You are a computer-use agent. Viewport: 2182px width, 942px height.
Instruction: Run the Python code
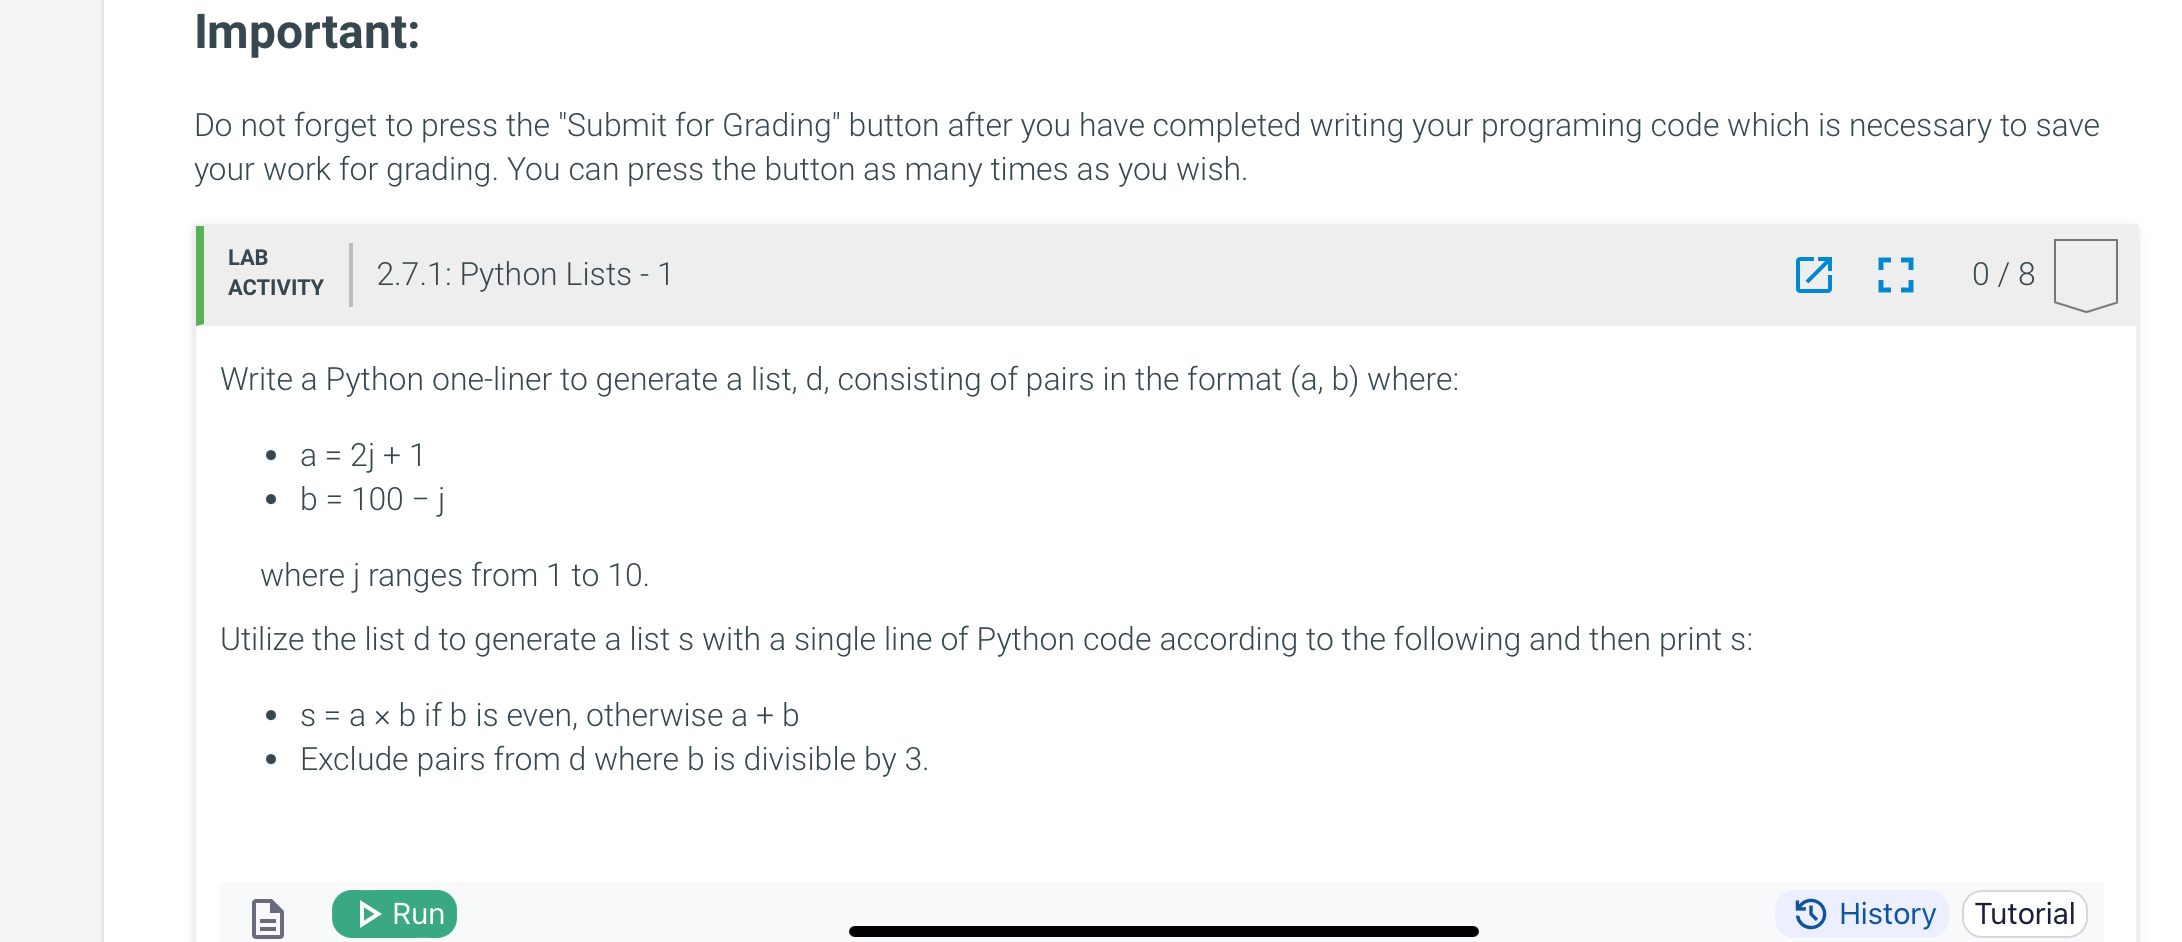tap(394, 913)
